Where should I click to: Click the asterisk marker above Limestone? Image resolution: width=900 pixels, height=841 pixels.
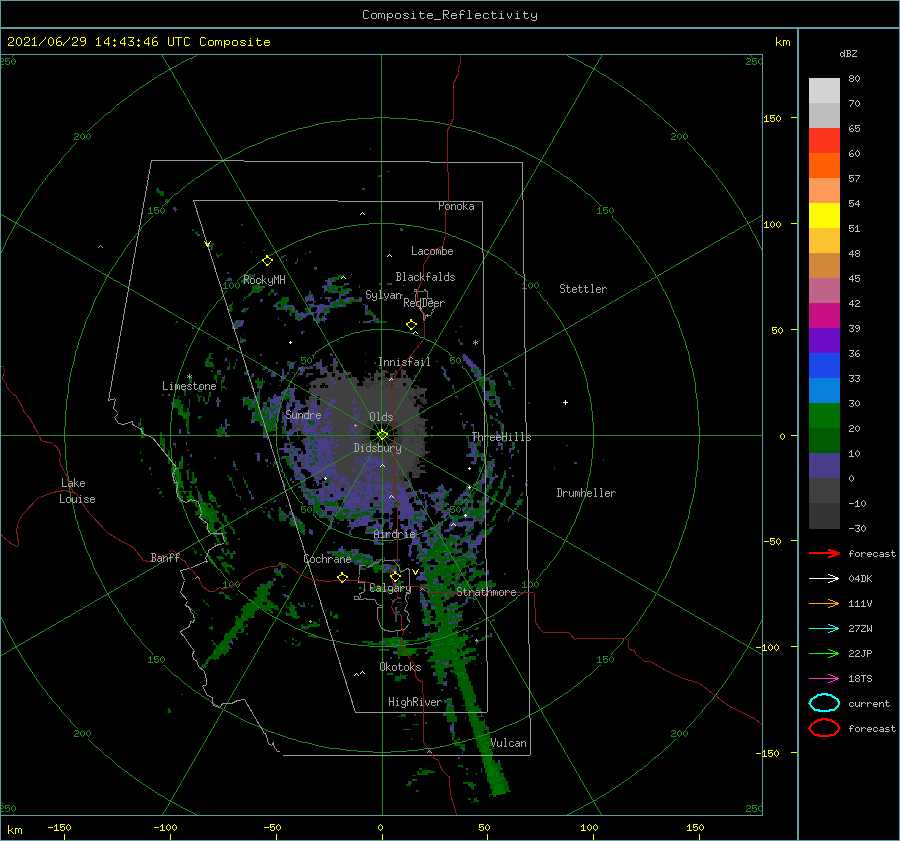(189, 377)
